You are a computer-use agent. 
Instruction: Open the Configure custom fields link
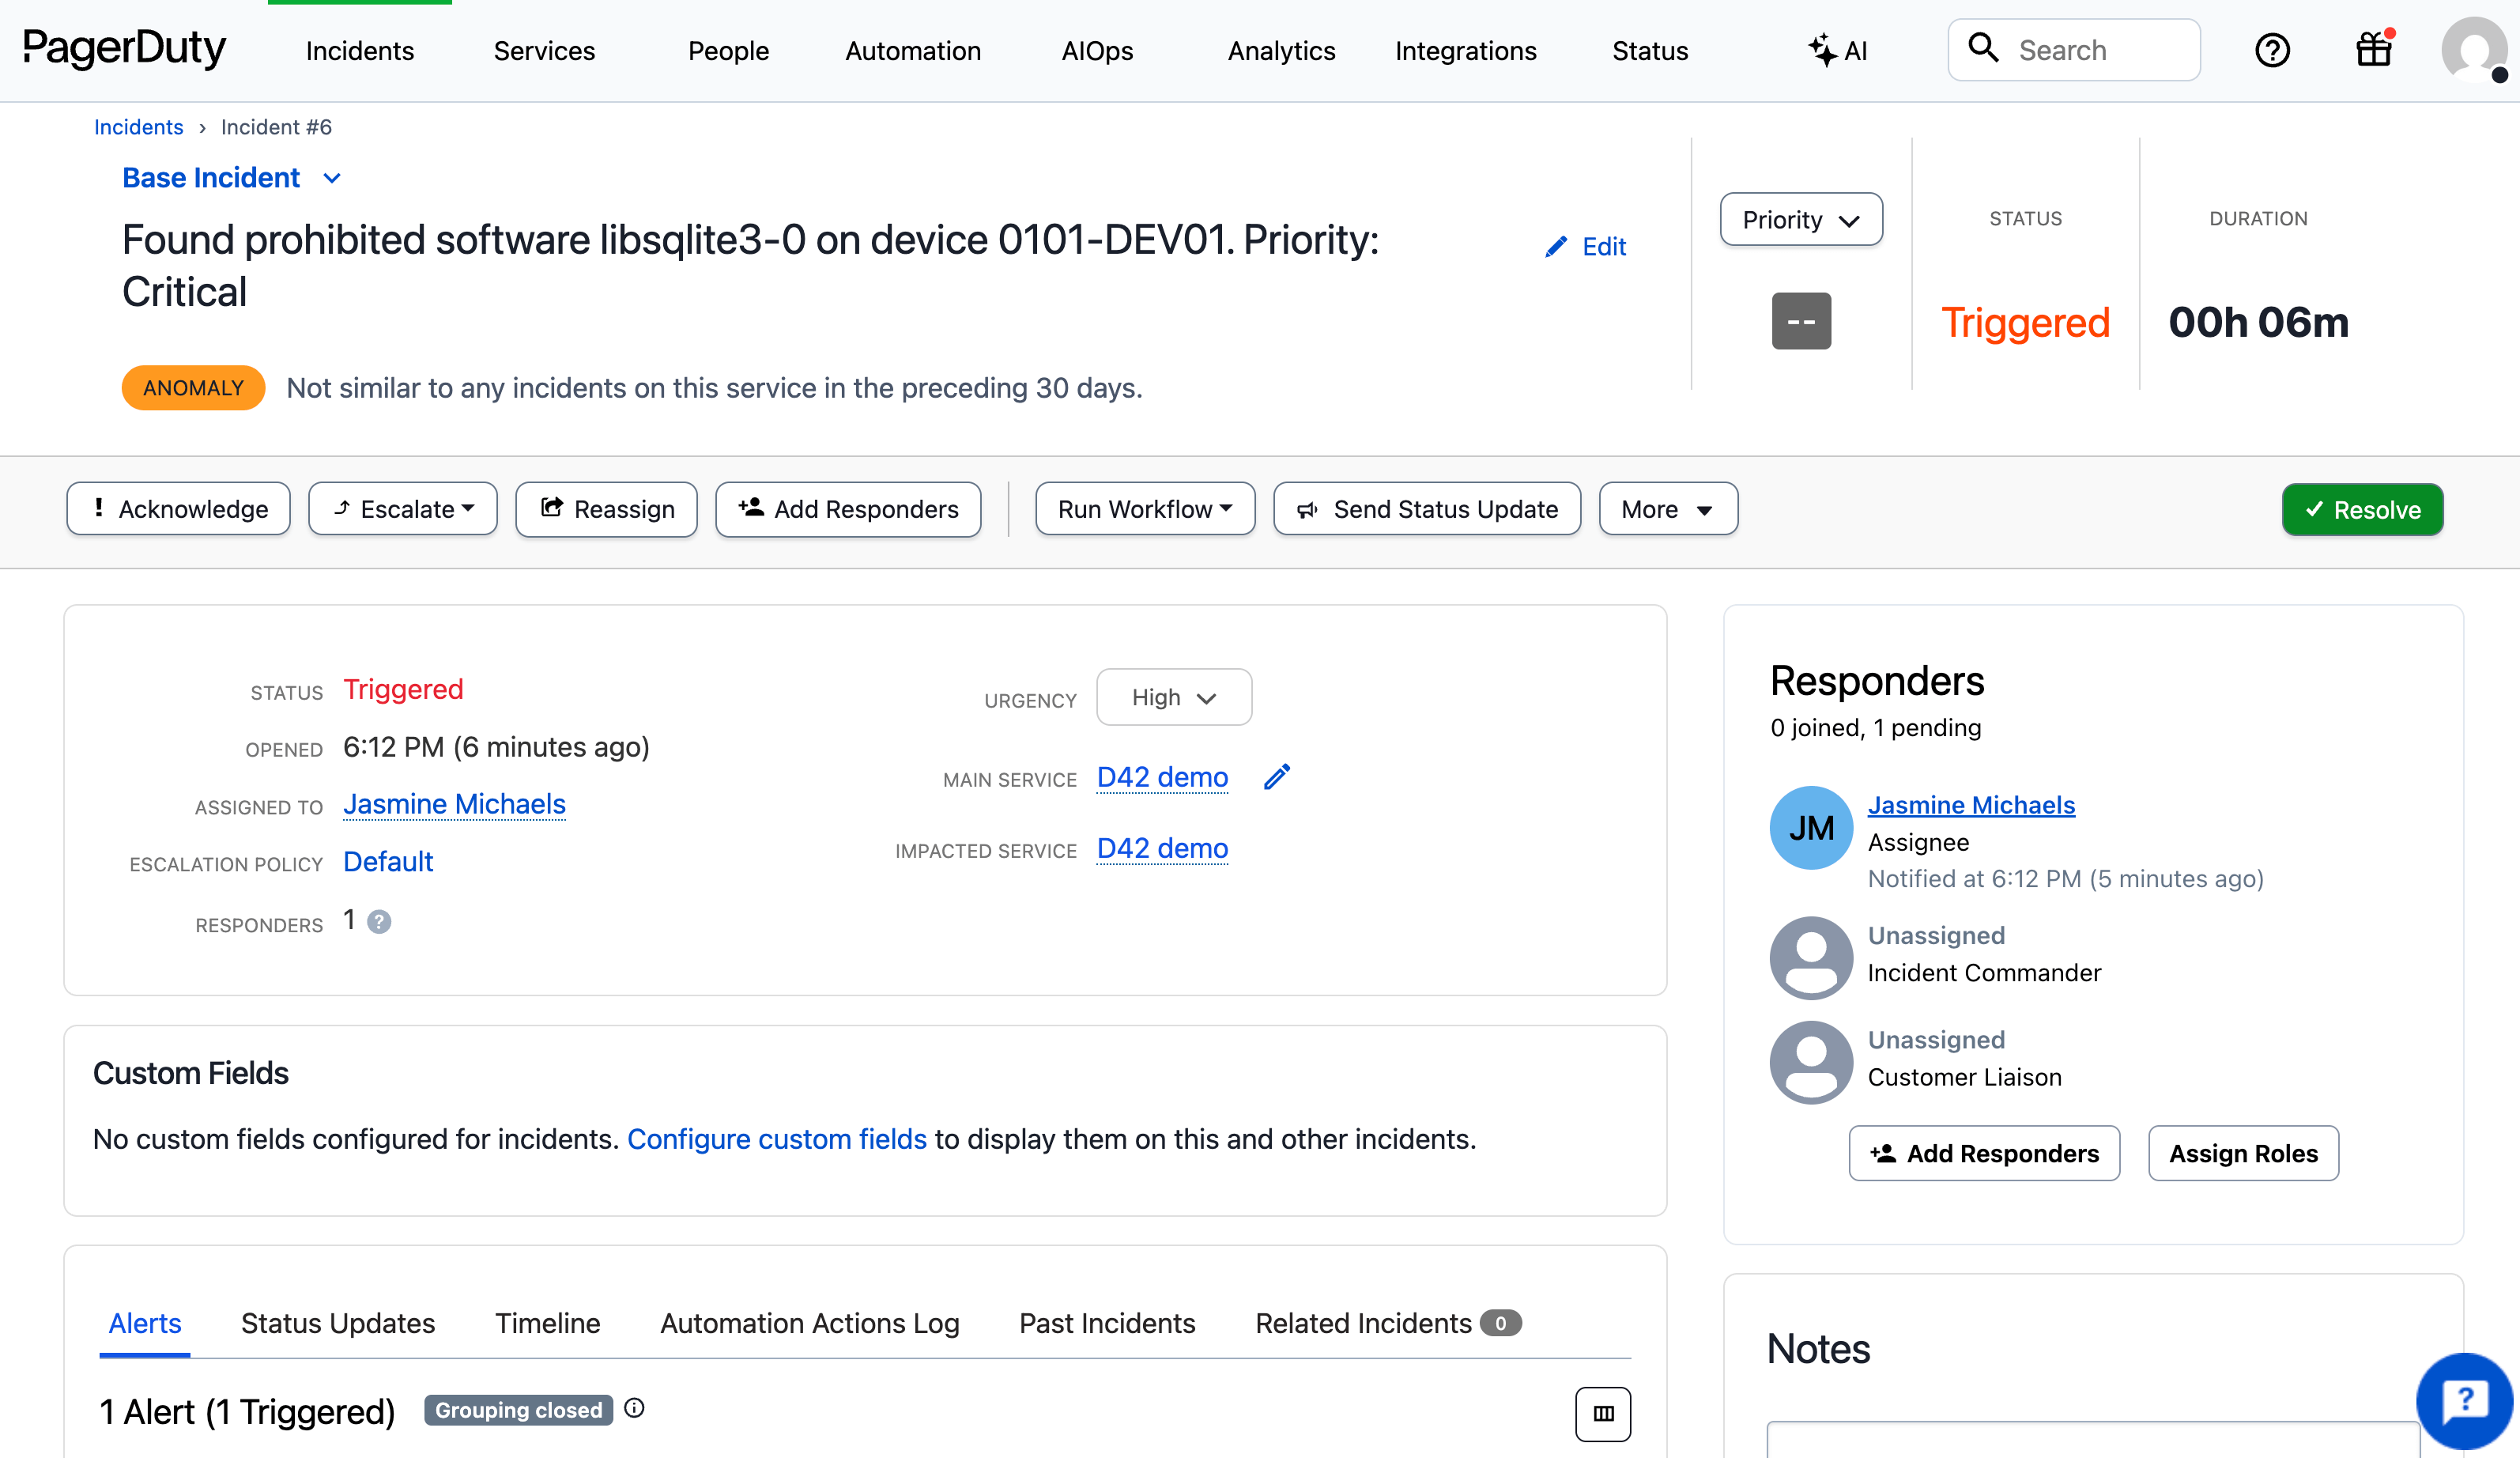point(777,1138)
